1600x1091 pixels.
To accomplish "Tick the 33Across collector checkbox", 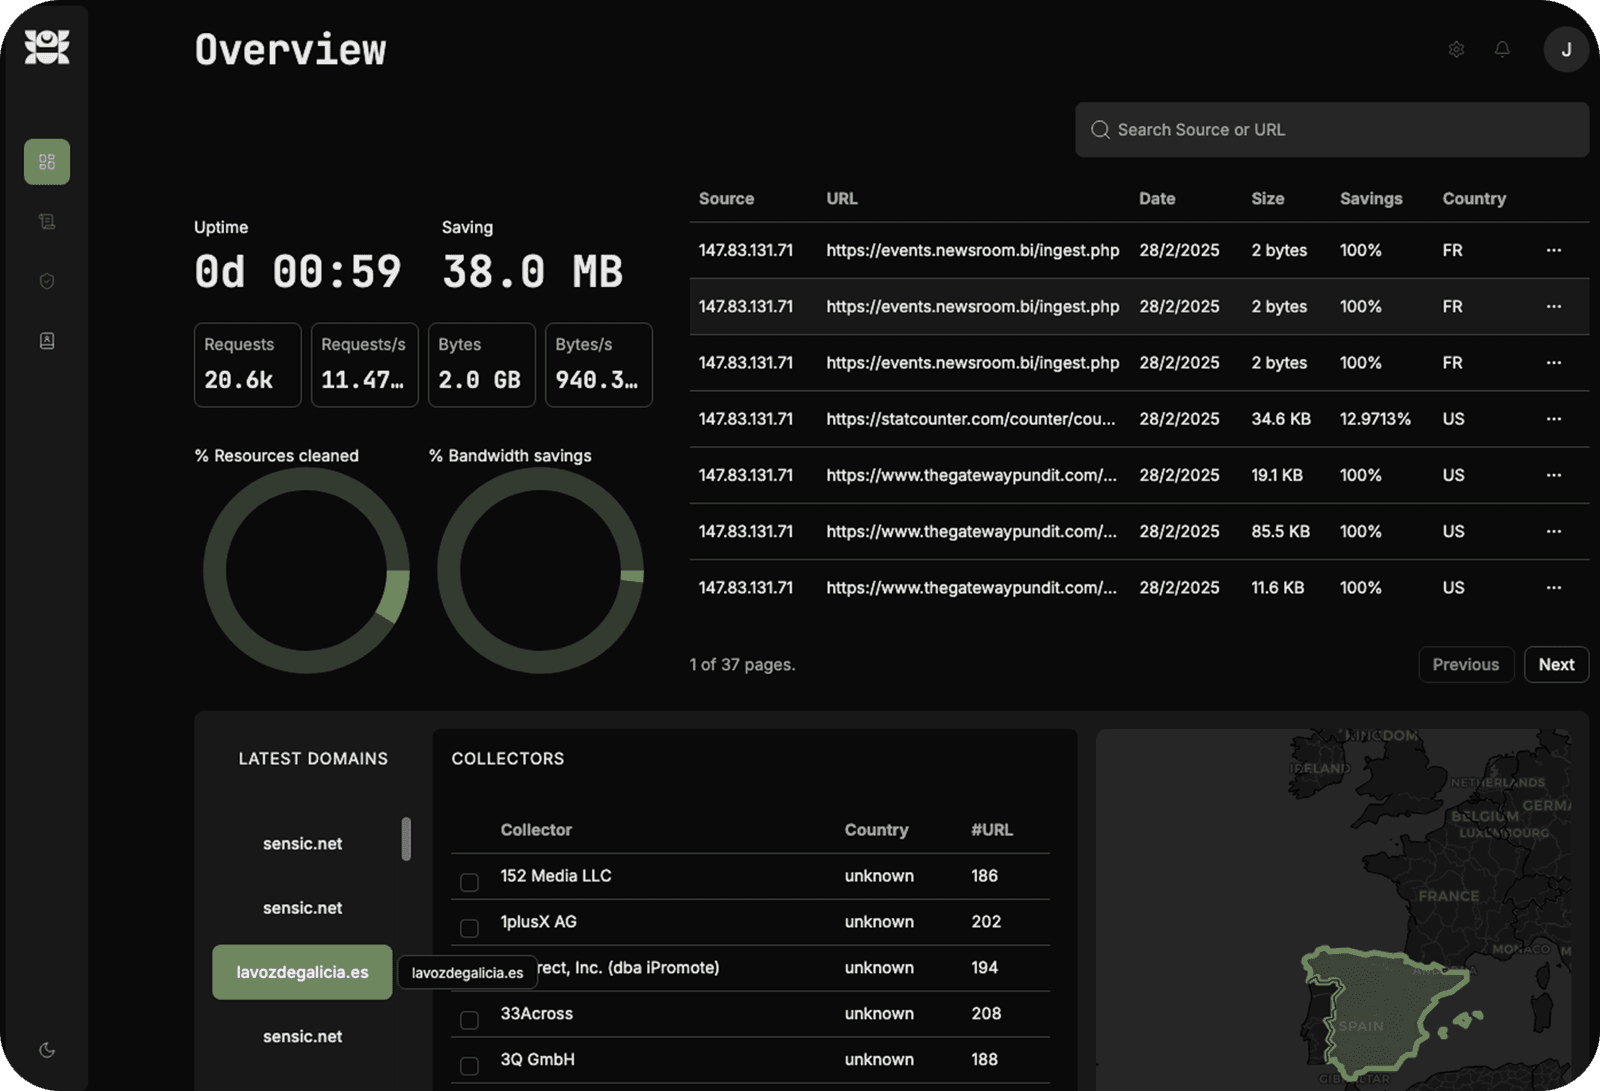I will coord(469,1020).
